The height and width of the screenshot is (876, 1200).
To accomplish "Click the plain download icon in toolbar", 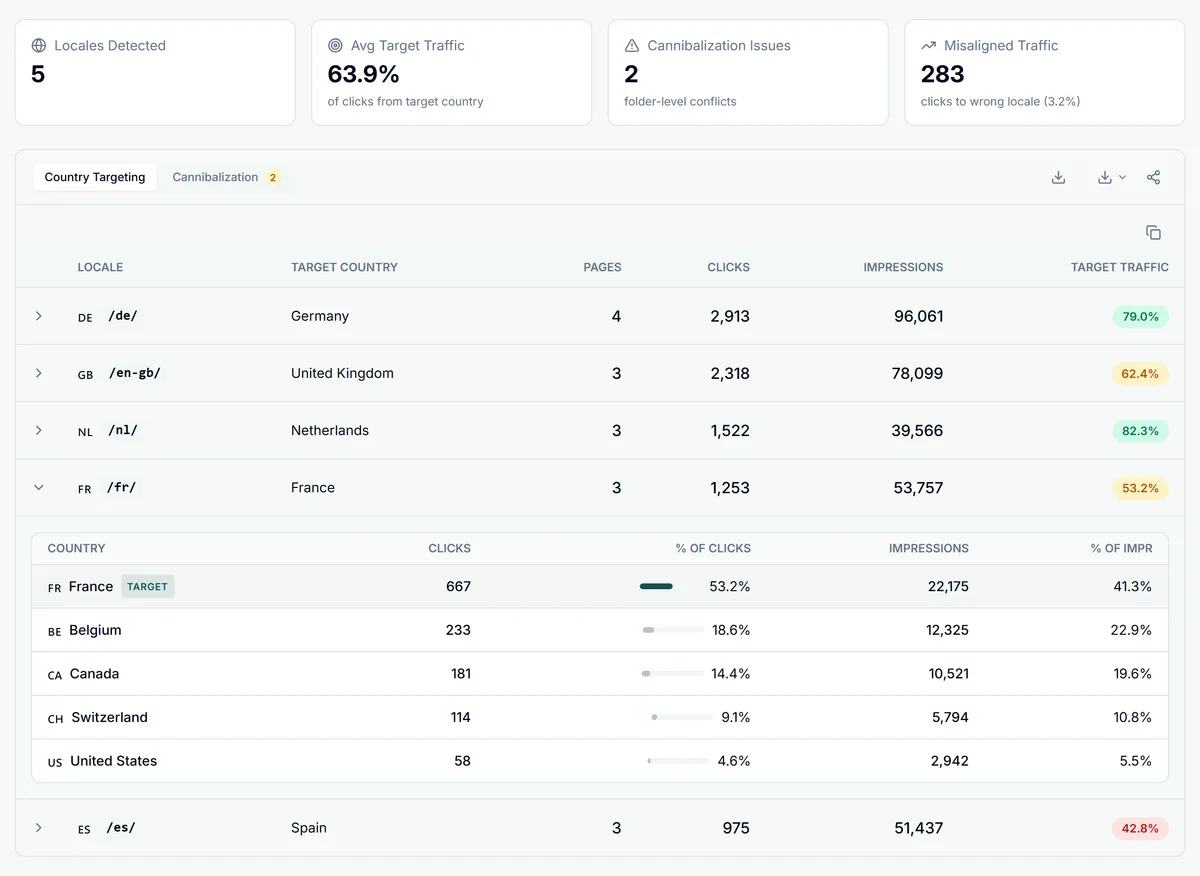I will (x=1058, y=177).
